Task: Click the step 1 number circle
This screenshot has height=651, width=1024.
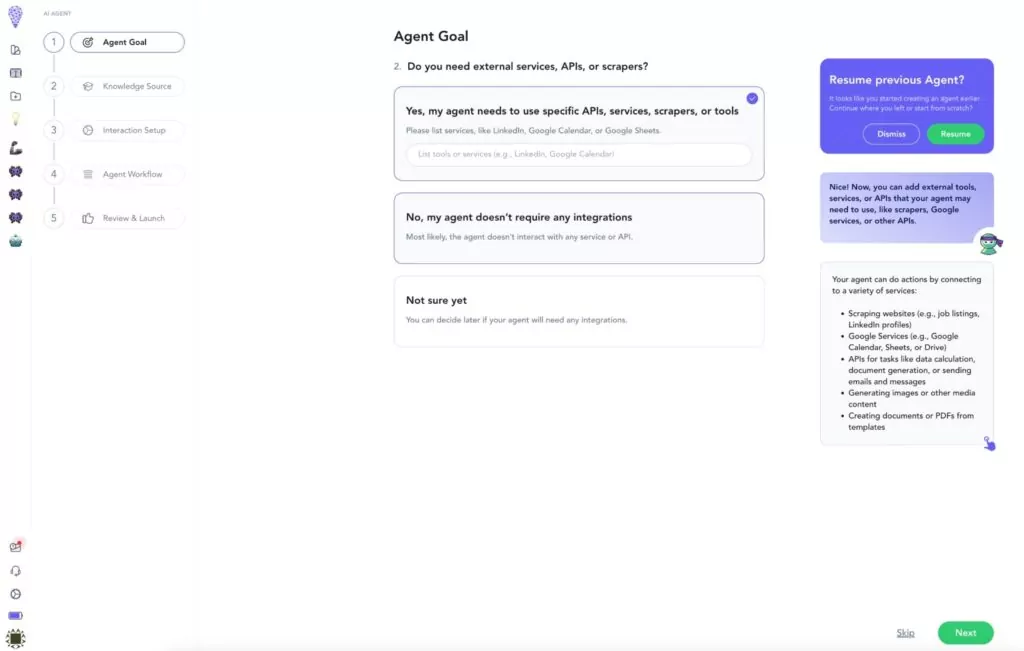Action: coord(54,42)
